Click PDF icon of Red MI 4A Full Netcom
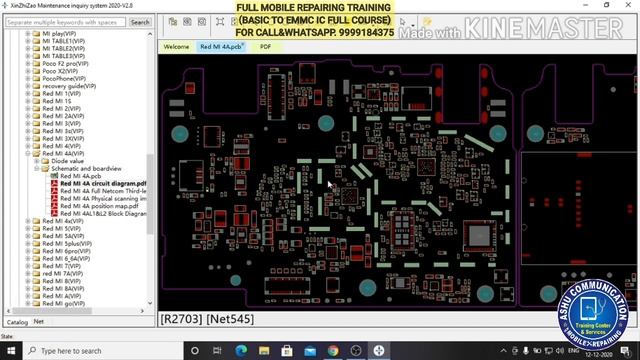This screenshot has width=640, height=360. click(x=54, y=191)
